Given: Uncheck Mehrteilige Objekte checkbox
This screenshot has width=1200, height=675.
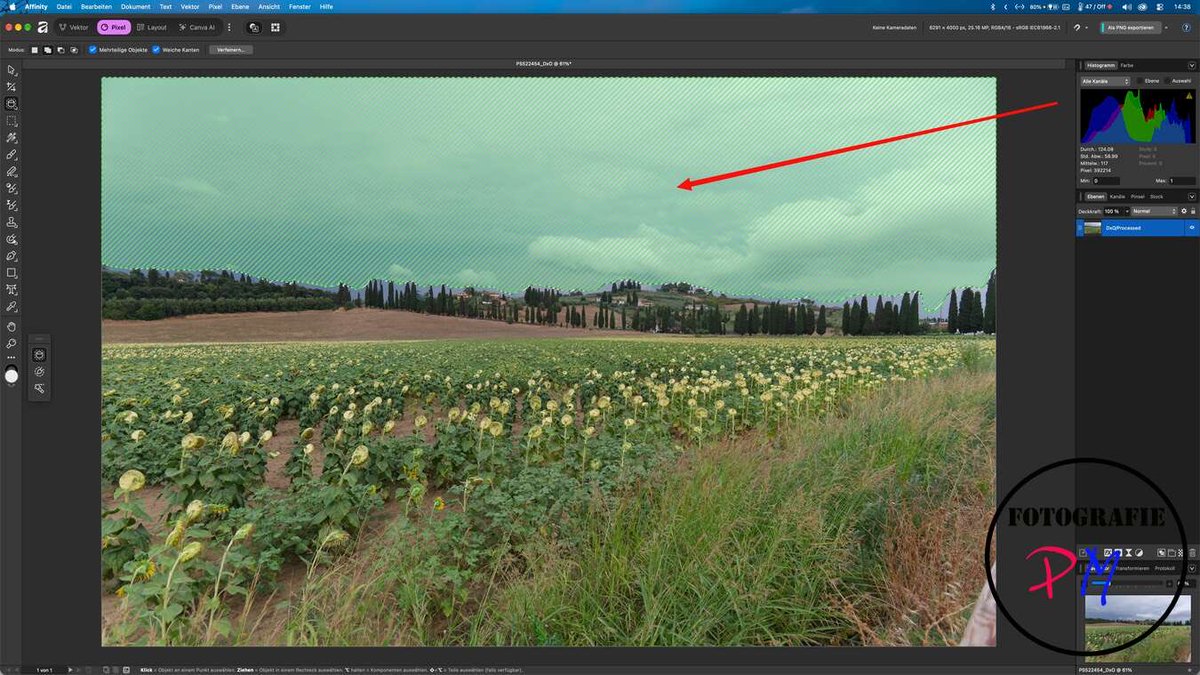Looking at the screenshot, I should click(93, 49).
